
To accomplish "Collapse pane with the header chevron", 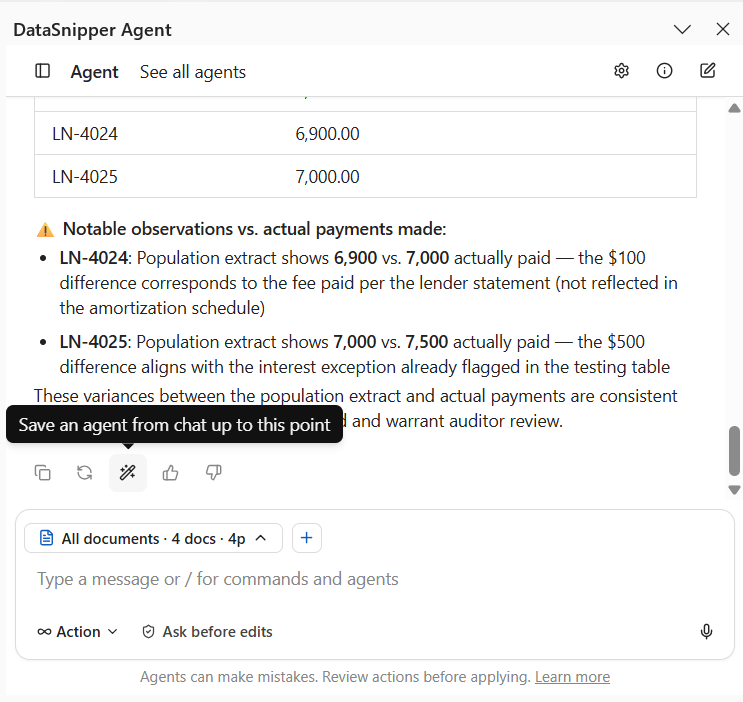I will pos(682,29).
